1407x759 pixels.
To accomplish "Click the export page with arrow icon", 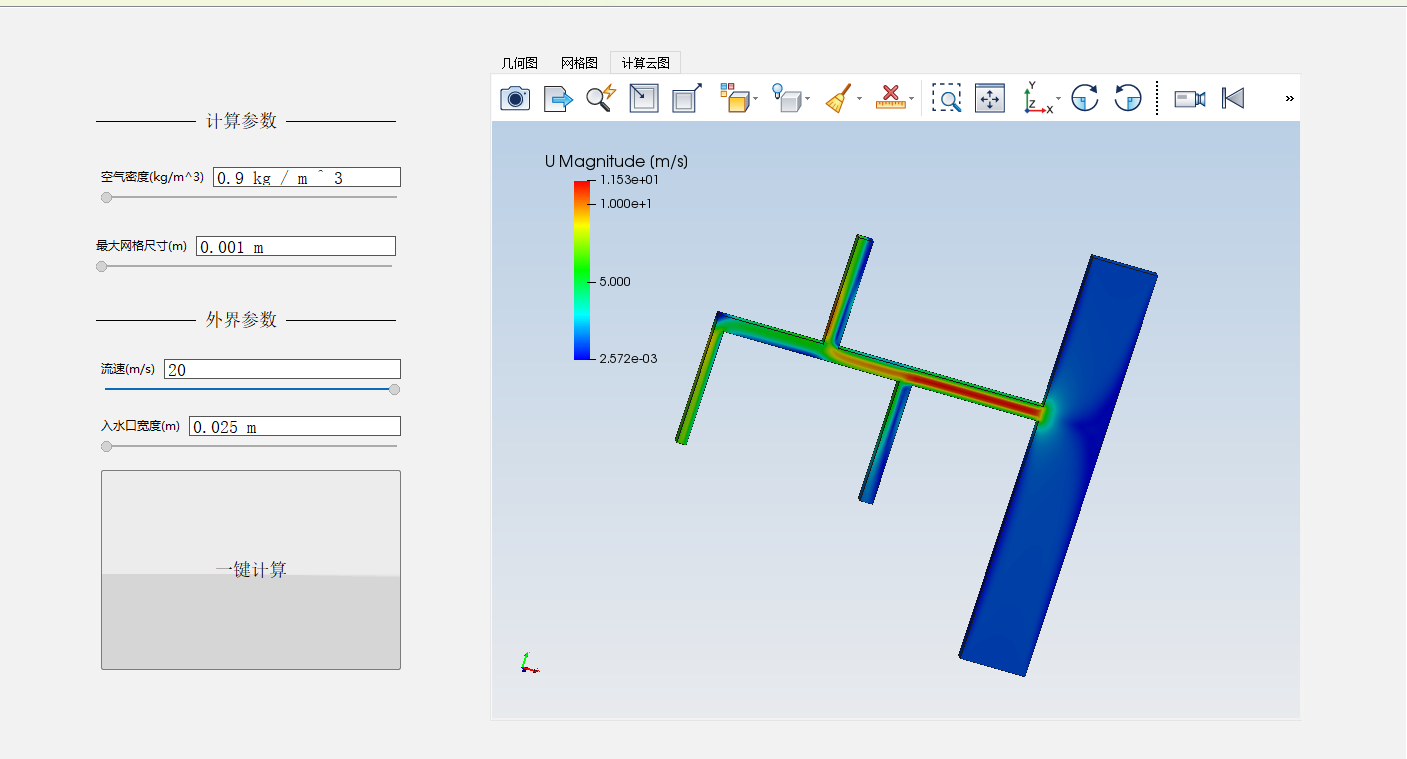I will [558, 98].
